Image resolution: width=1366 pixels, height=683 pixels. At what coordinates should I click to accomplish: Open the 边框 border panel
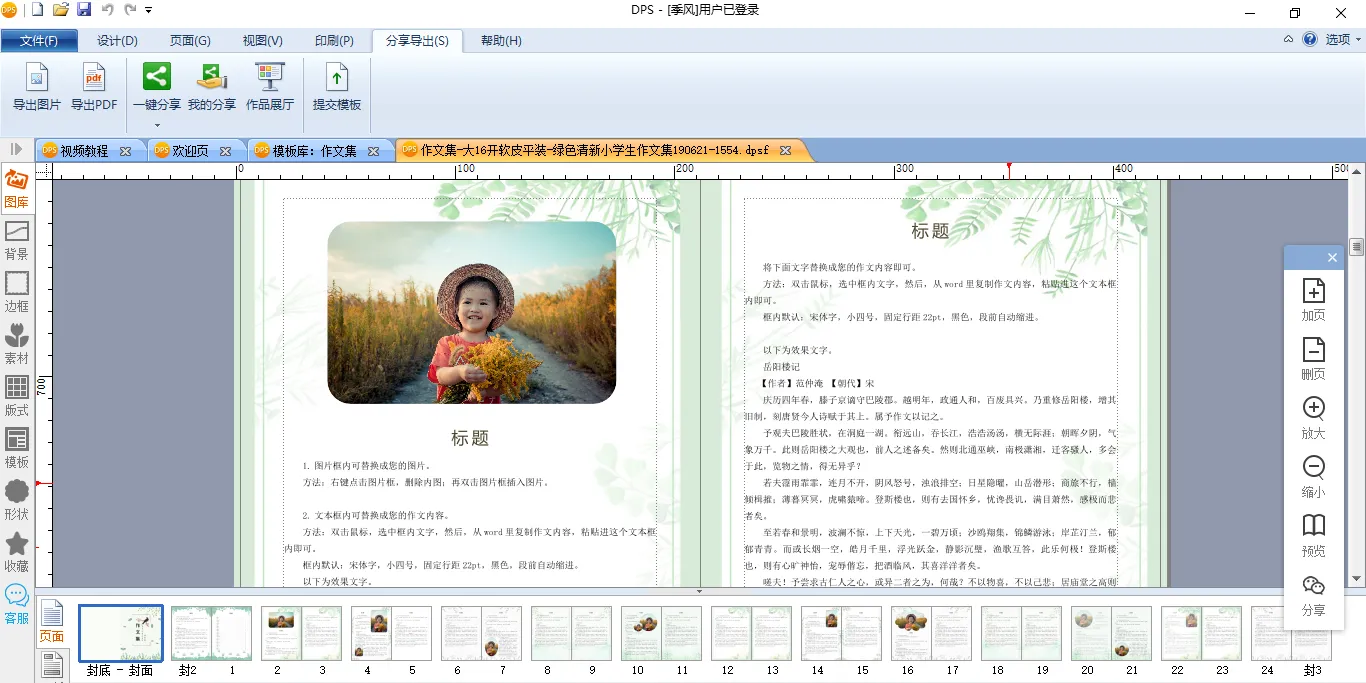(16, 292)
